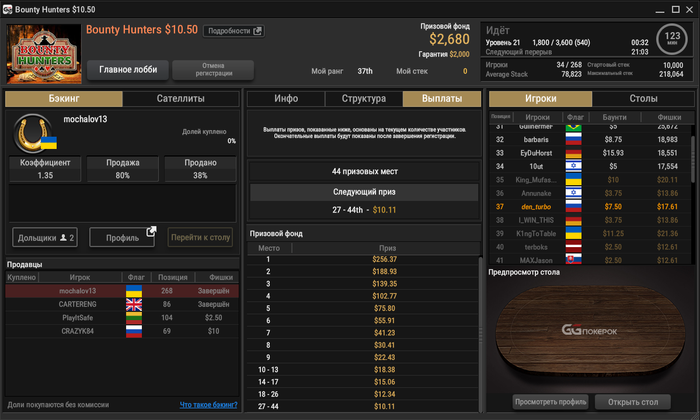Viewport: 700px width, 420px height.
Task: Select the Игроки tab
Action: 541,99
